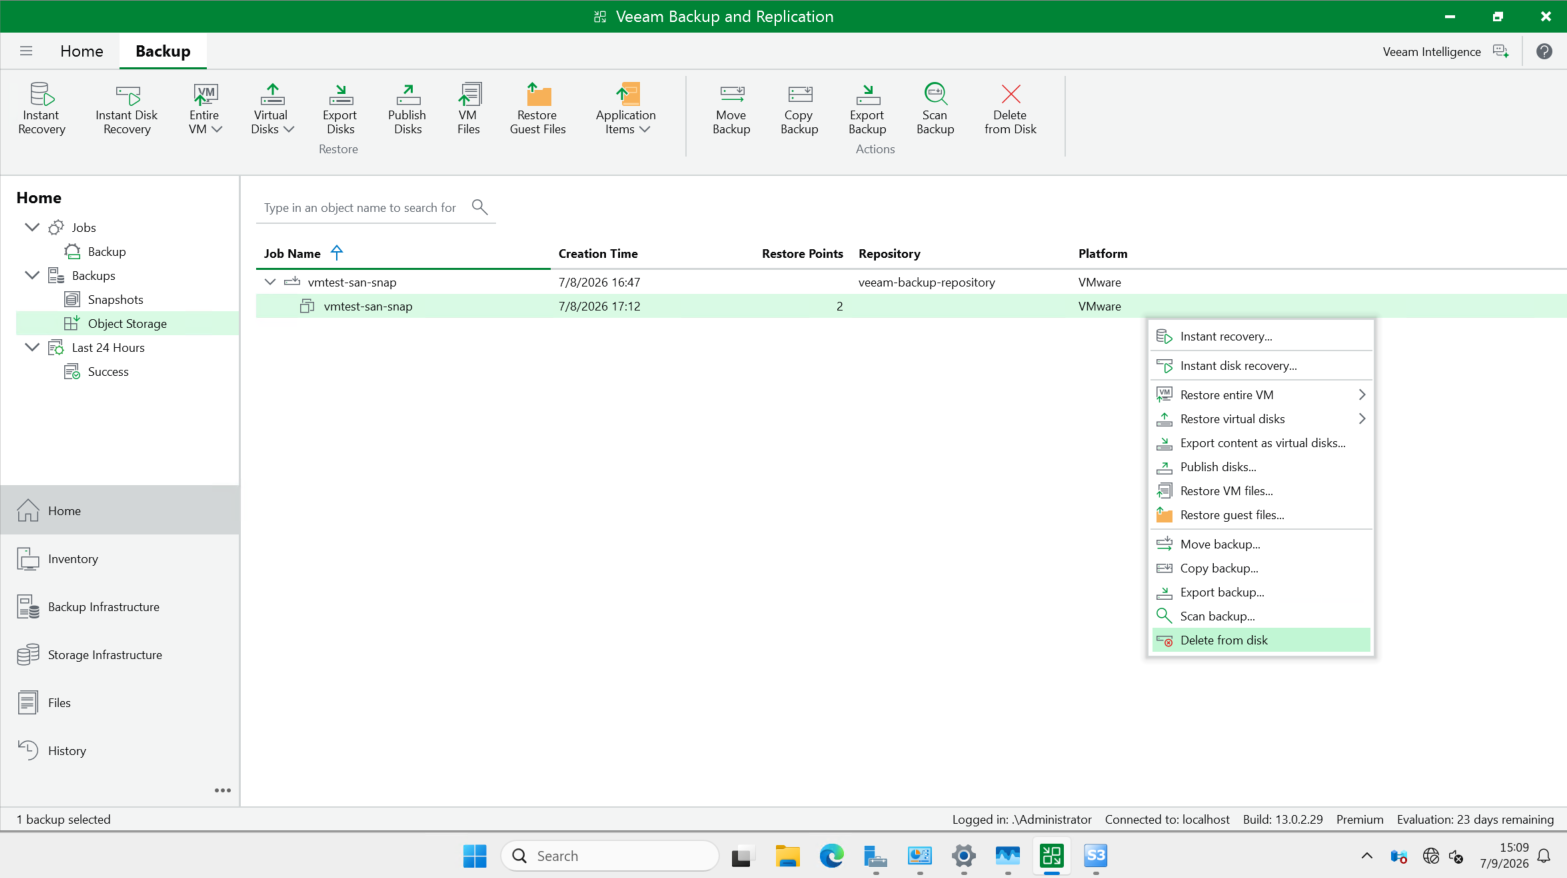Image resolution: width=1567 pixels, height=878 pixels.
Task: Collapse the Backups tree node
Action: 32,276
